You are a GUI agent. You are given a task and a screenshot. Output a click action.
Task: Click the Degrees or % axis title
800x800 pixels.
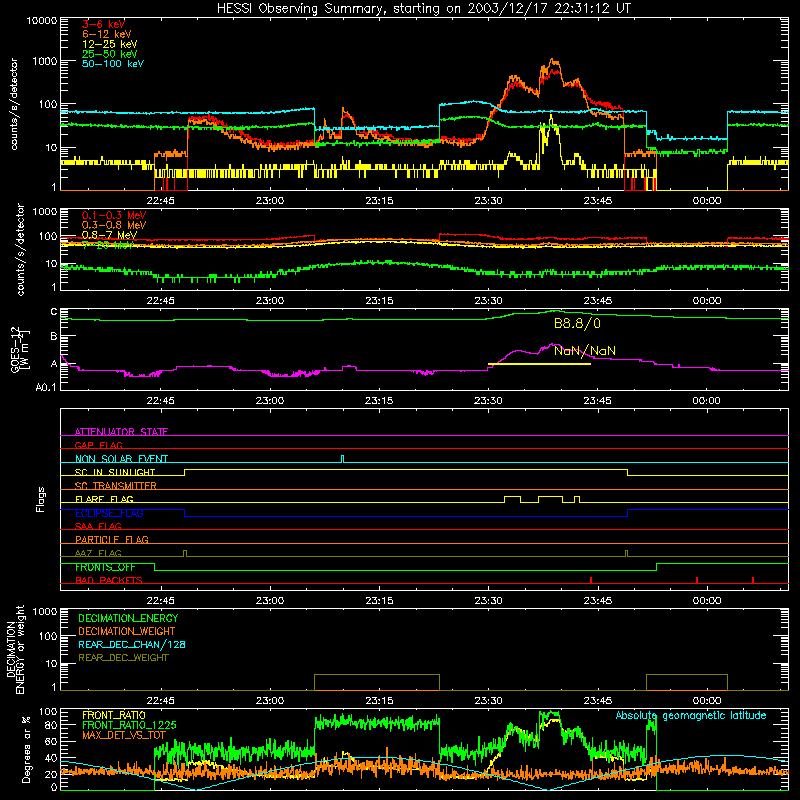point(26,749)
